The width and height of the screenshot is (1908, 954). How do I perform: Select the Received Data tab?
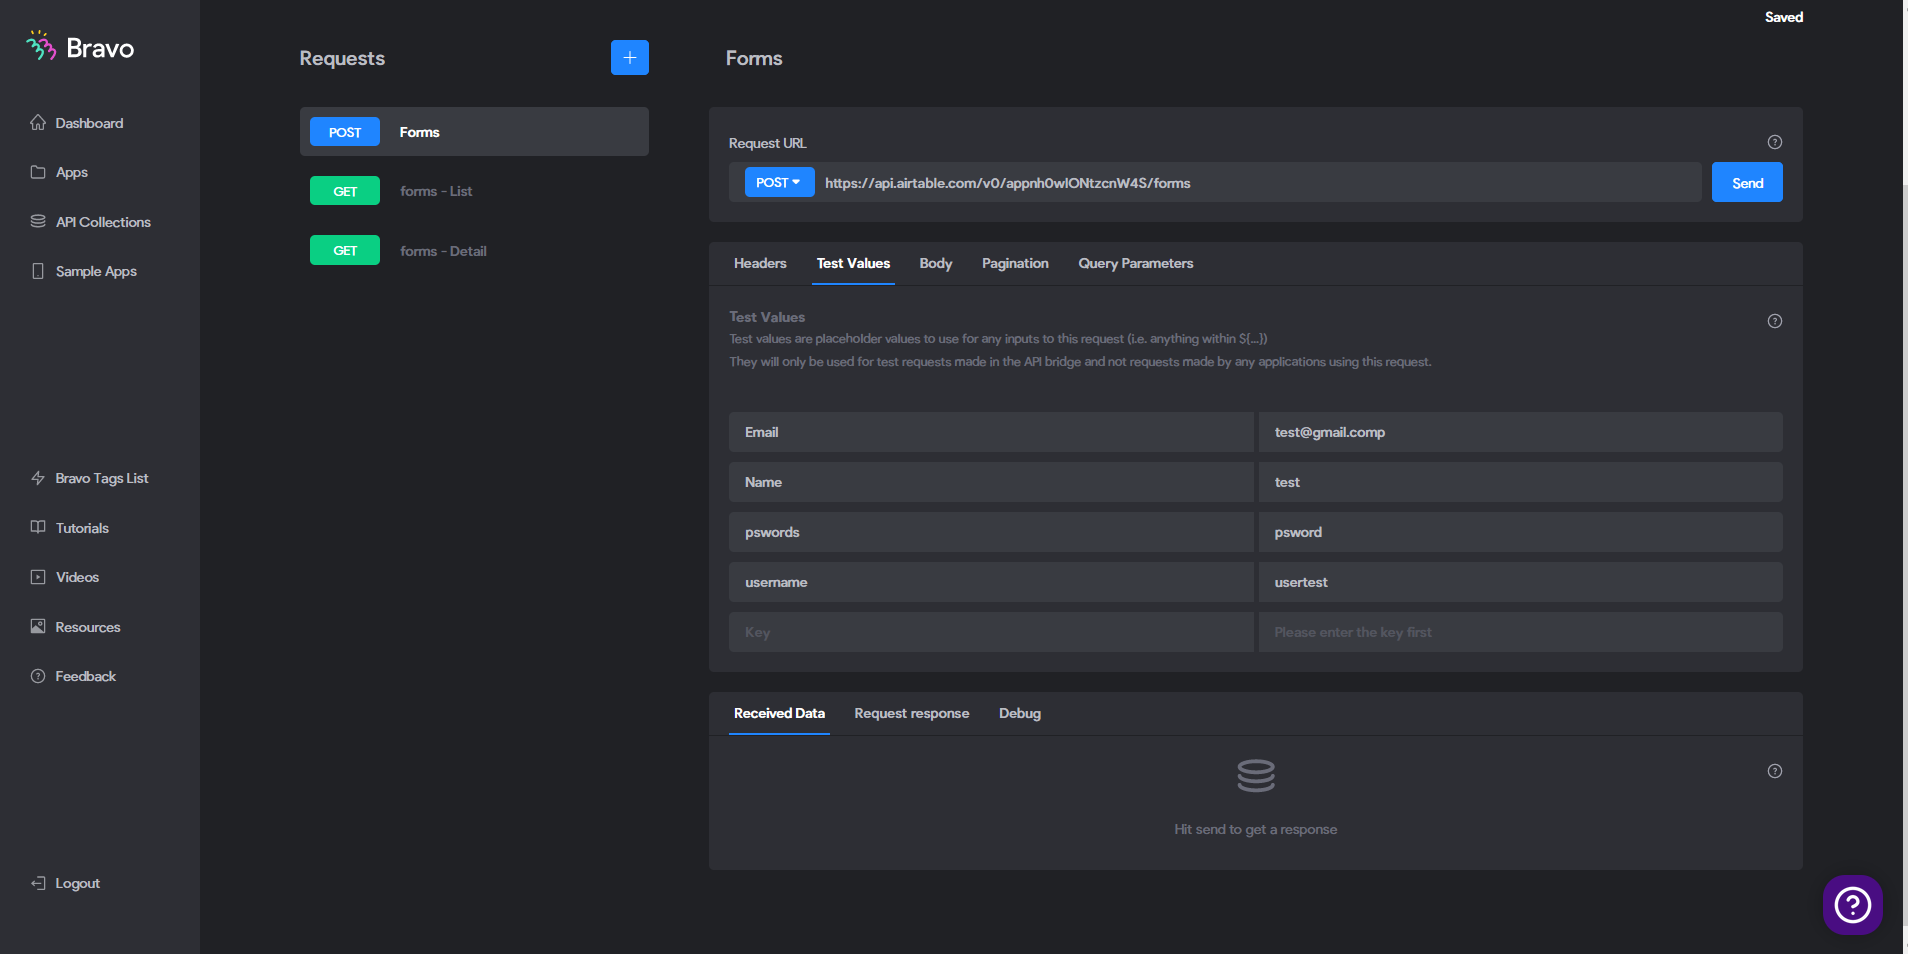(779, 713)
